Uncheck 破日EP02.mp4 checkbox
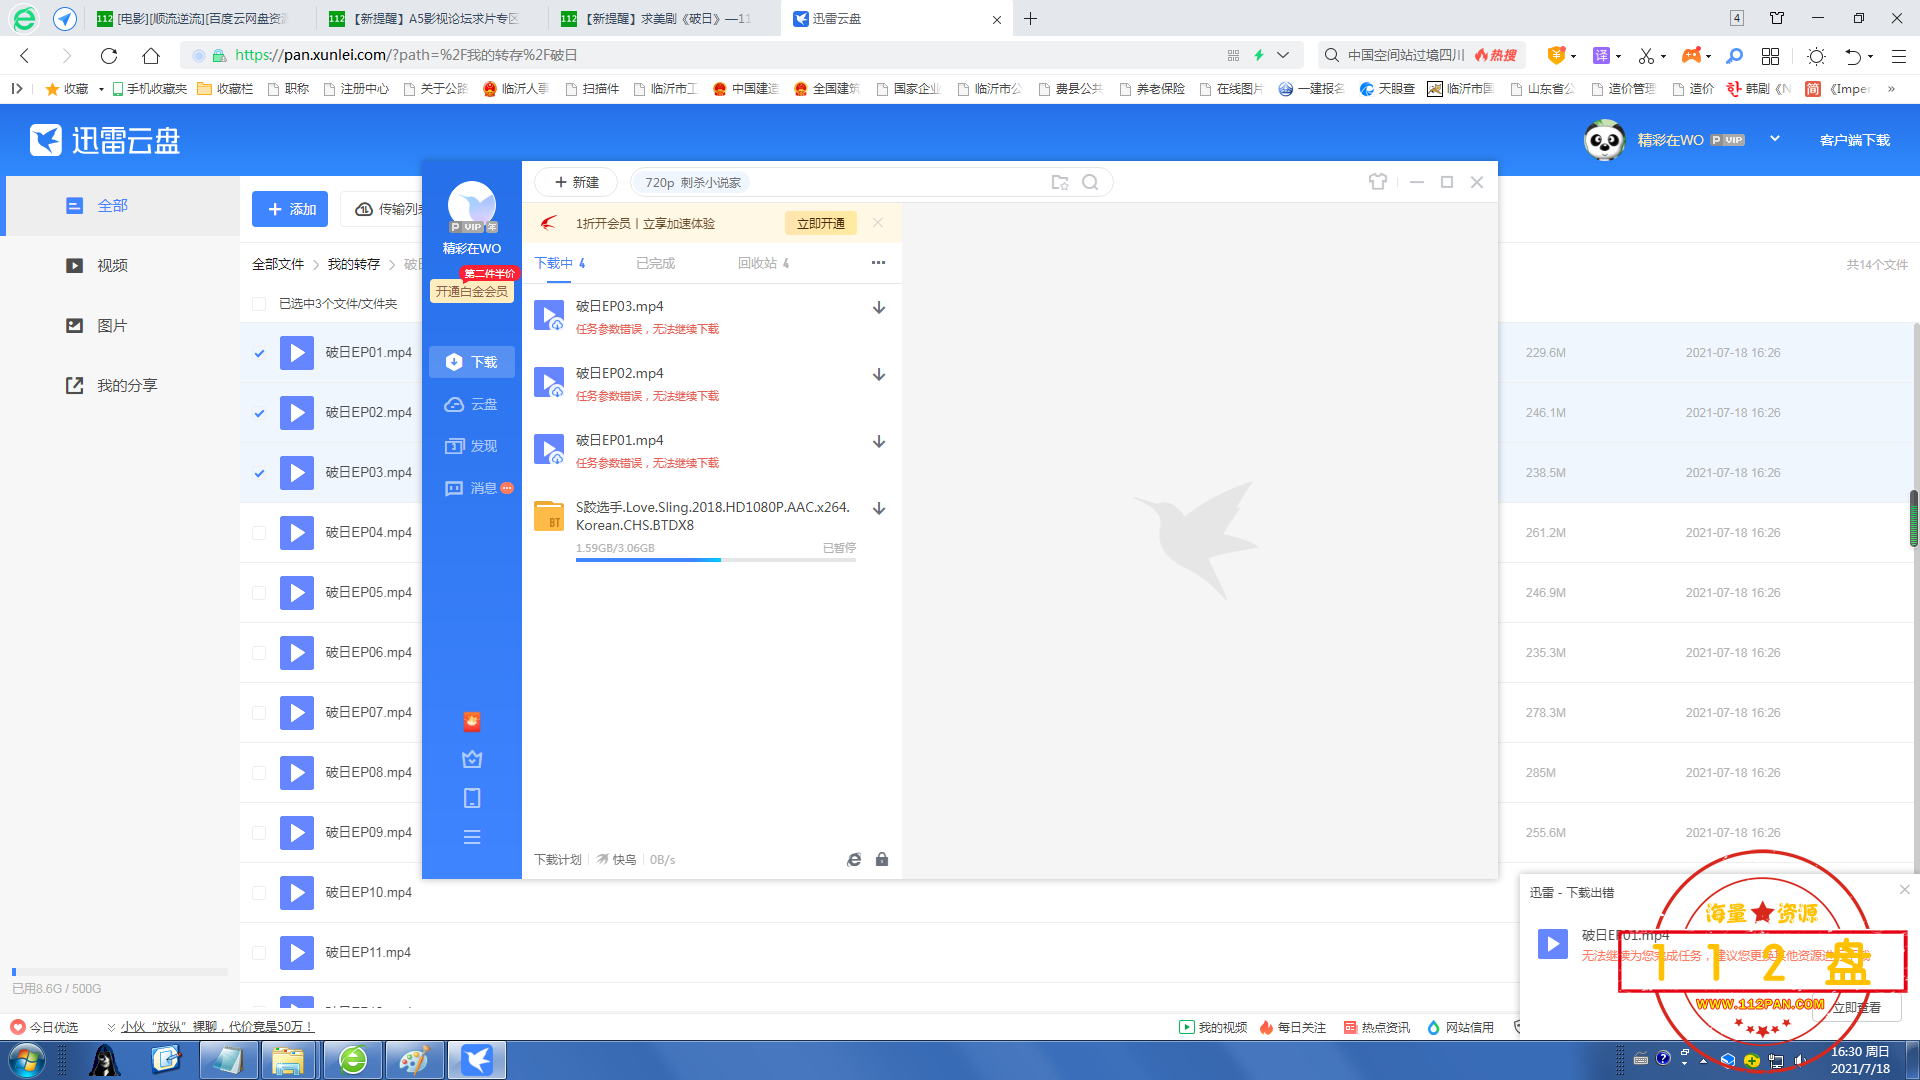 click(259, 413)
